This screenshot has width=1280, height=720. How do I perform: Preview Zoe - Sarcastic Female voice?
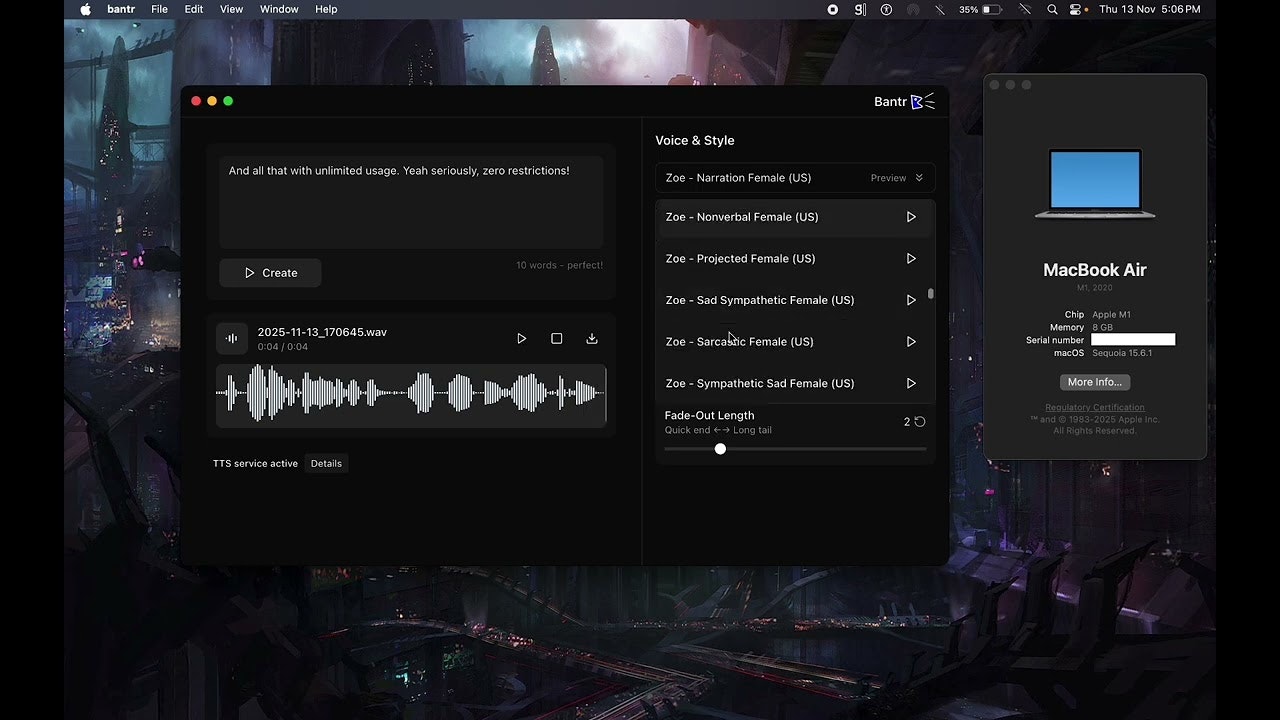911,342
